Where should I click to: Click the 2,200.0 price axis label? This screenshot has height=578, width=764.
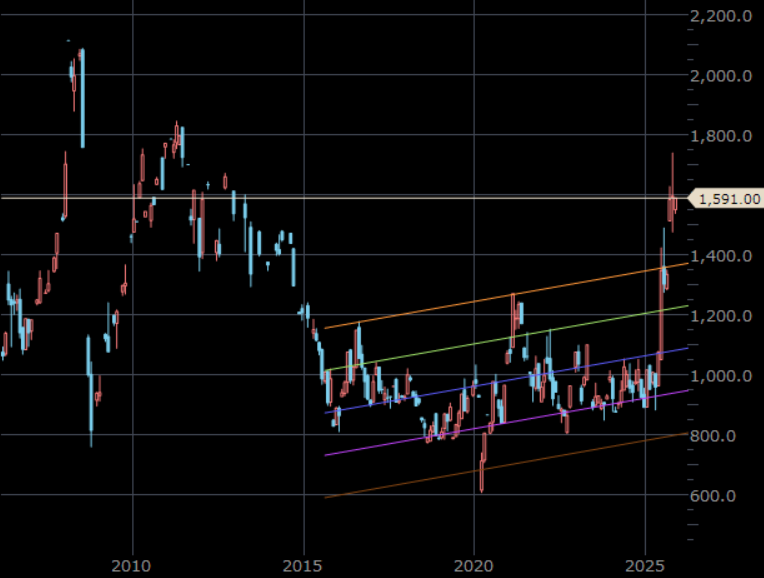click(725, 16)
